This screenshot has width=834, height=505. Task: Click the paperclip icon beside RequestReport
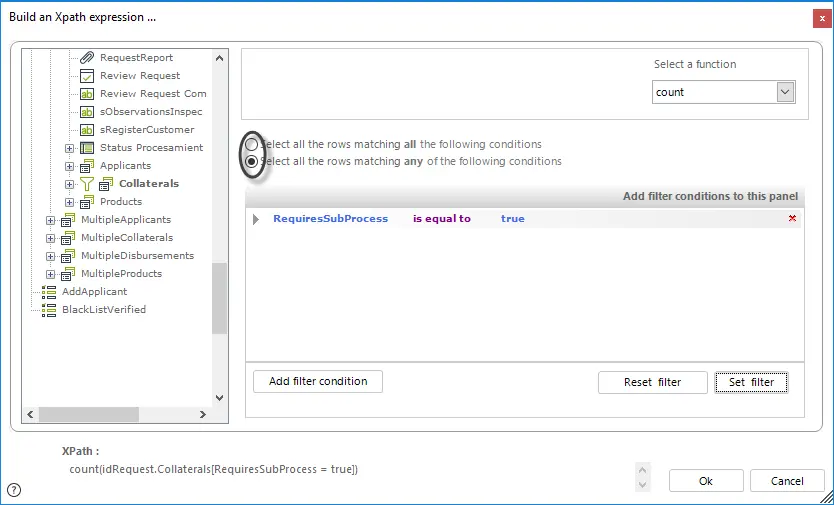click(x=87, y=57)
